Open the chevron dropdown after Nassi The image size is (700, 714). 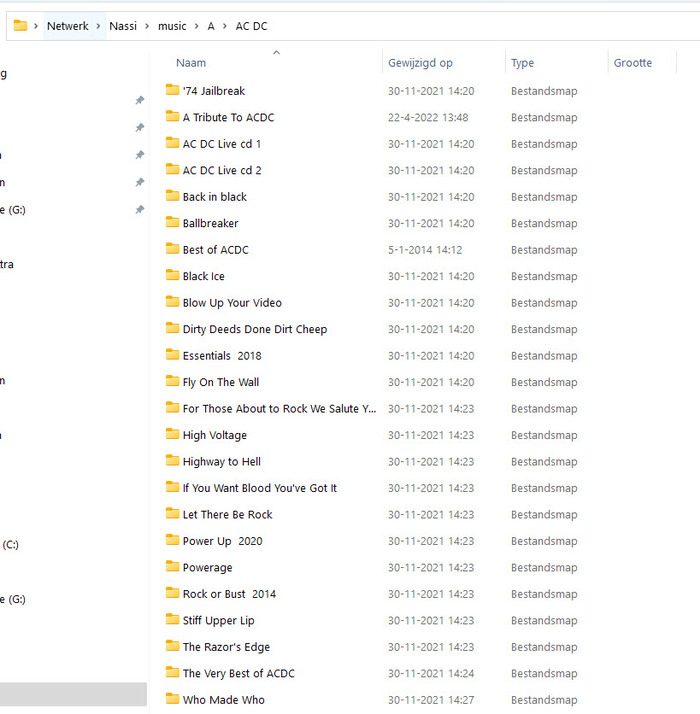(x=147, y=26)
